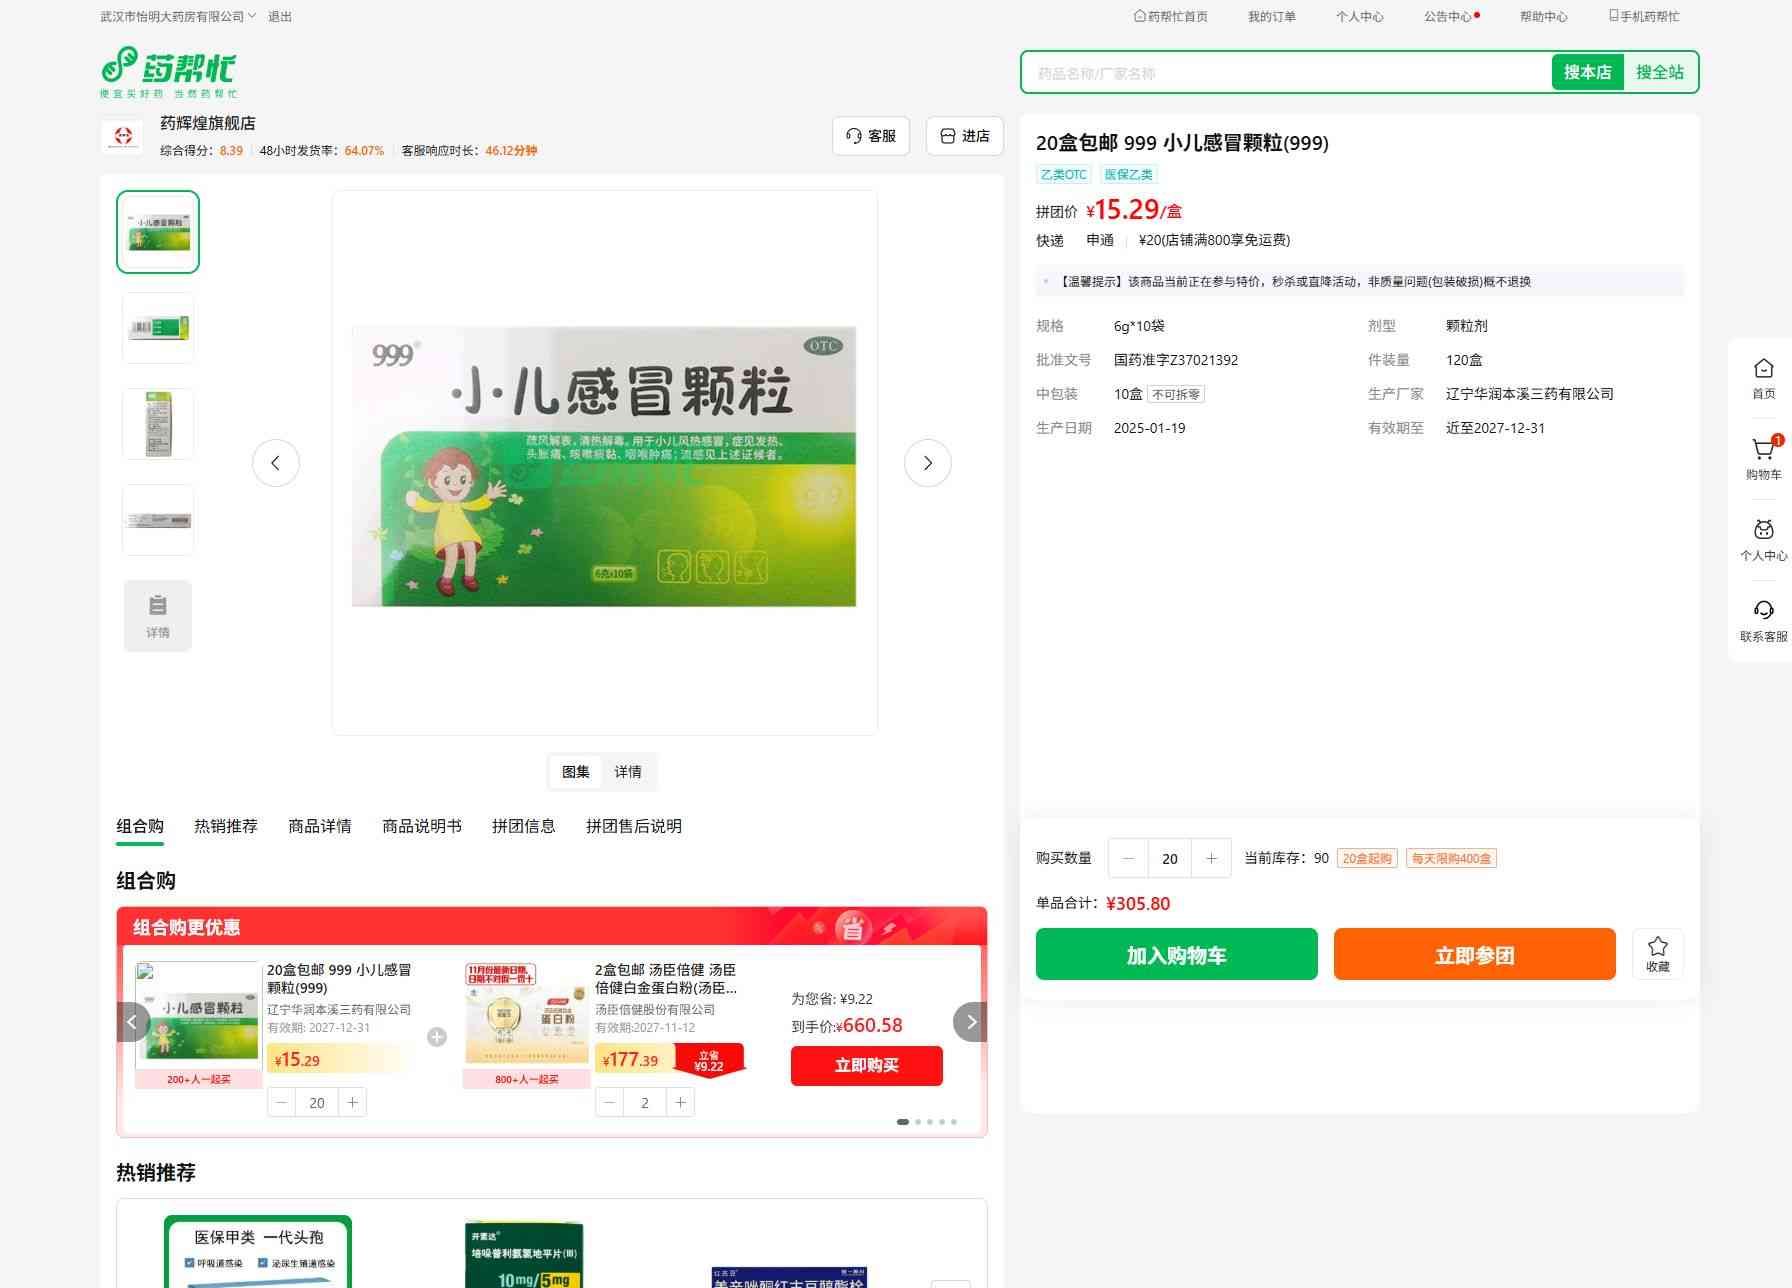Switch gallery view to 详情 toggle
The width and height of the screenshot is (1792, 1288).
pos(628,772)
